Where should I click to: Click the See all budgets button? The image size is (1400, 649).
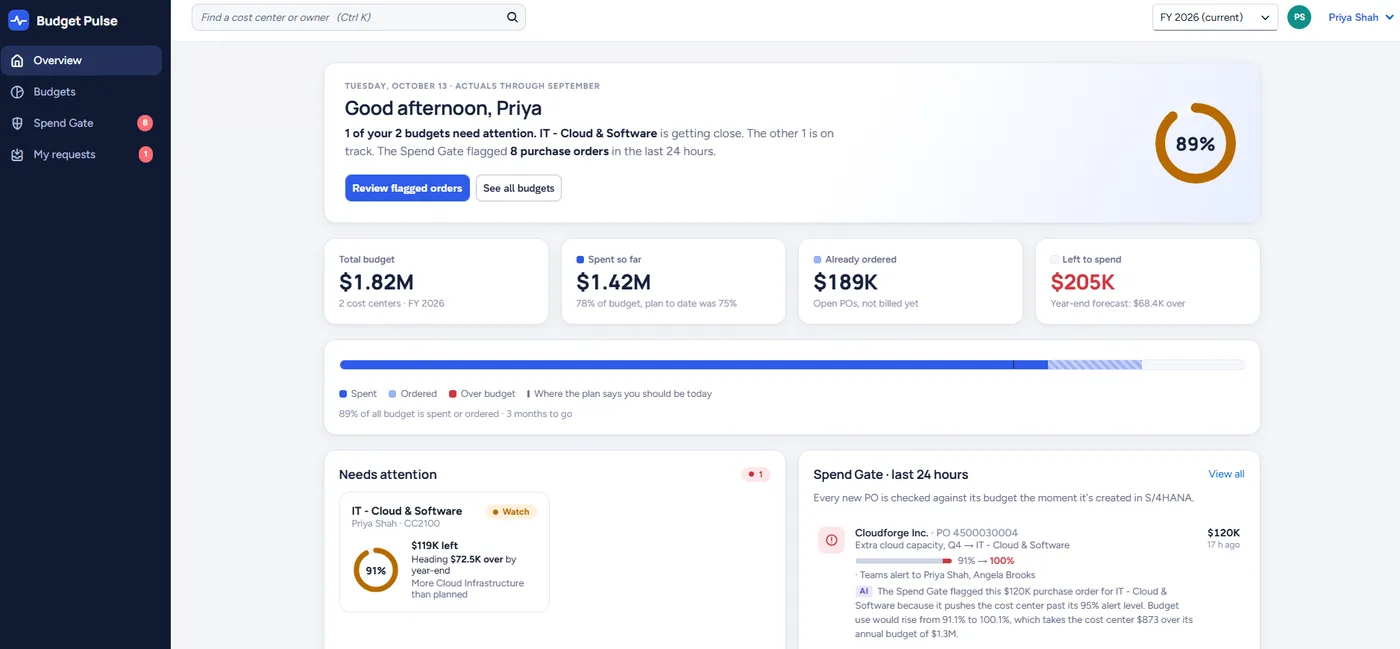[x=518, y=188]
